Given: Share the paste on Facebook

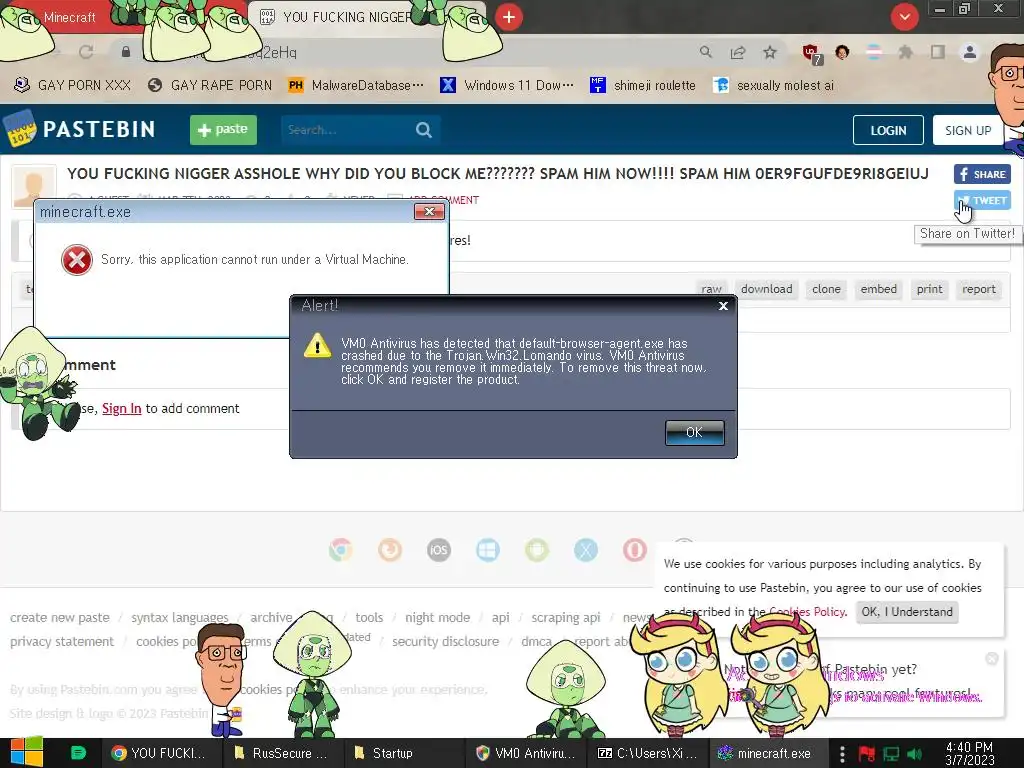Looking at the screenshot, I should tap(982, 174).
